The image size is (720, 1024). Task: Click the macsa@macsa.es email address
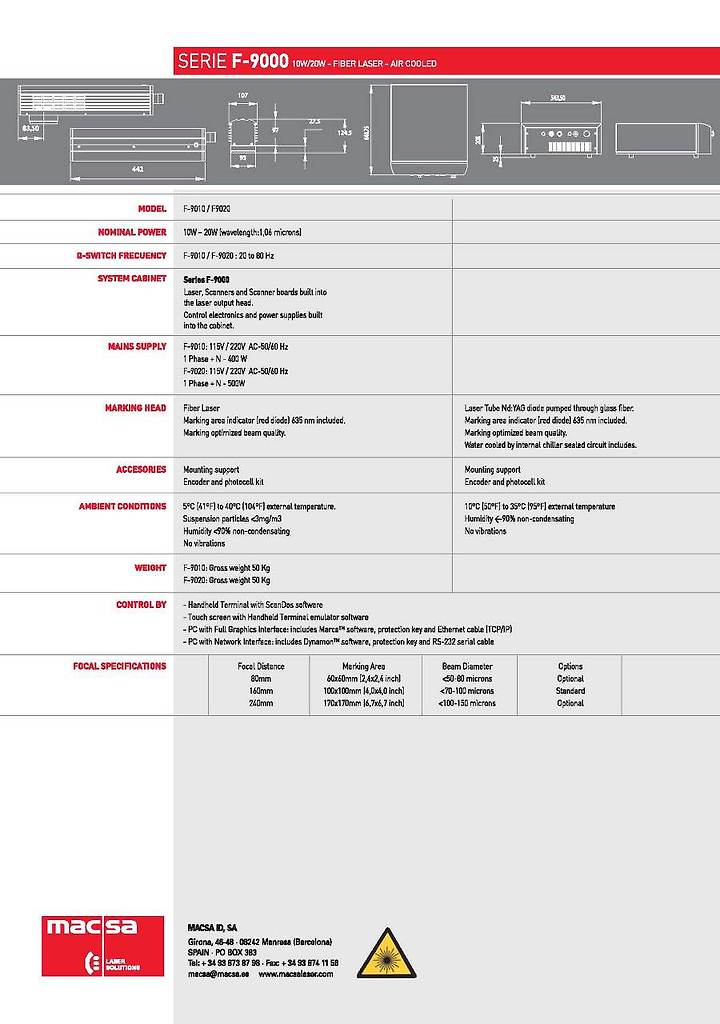pyautogui.click(x=218, y=974)
